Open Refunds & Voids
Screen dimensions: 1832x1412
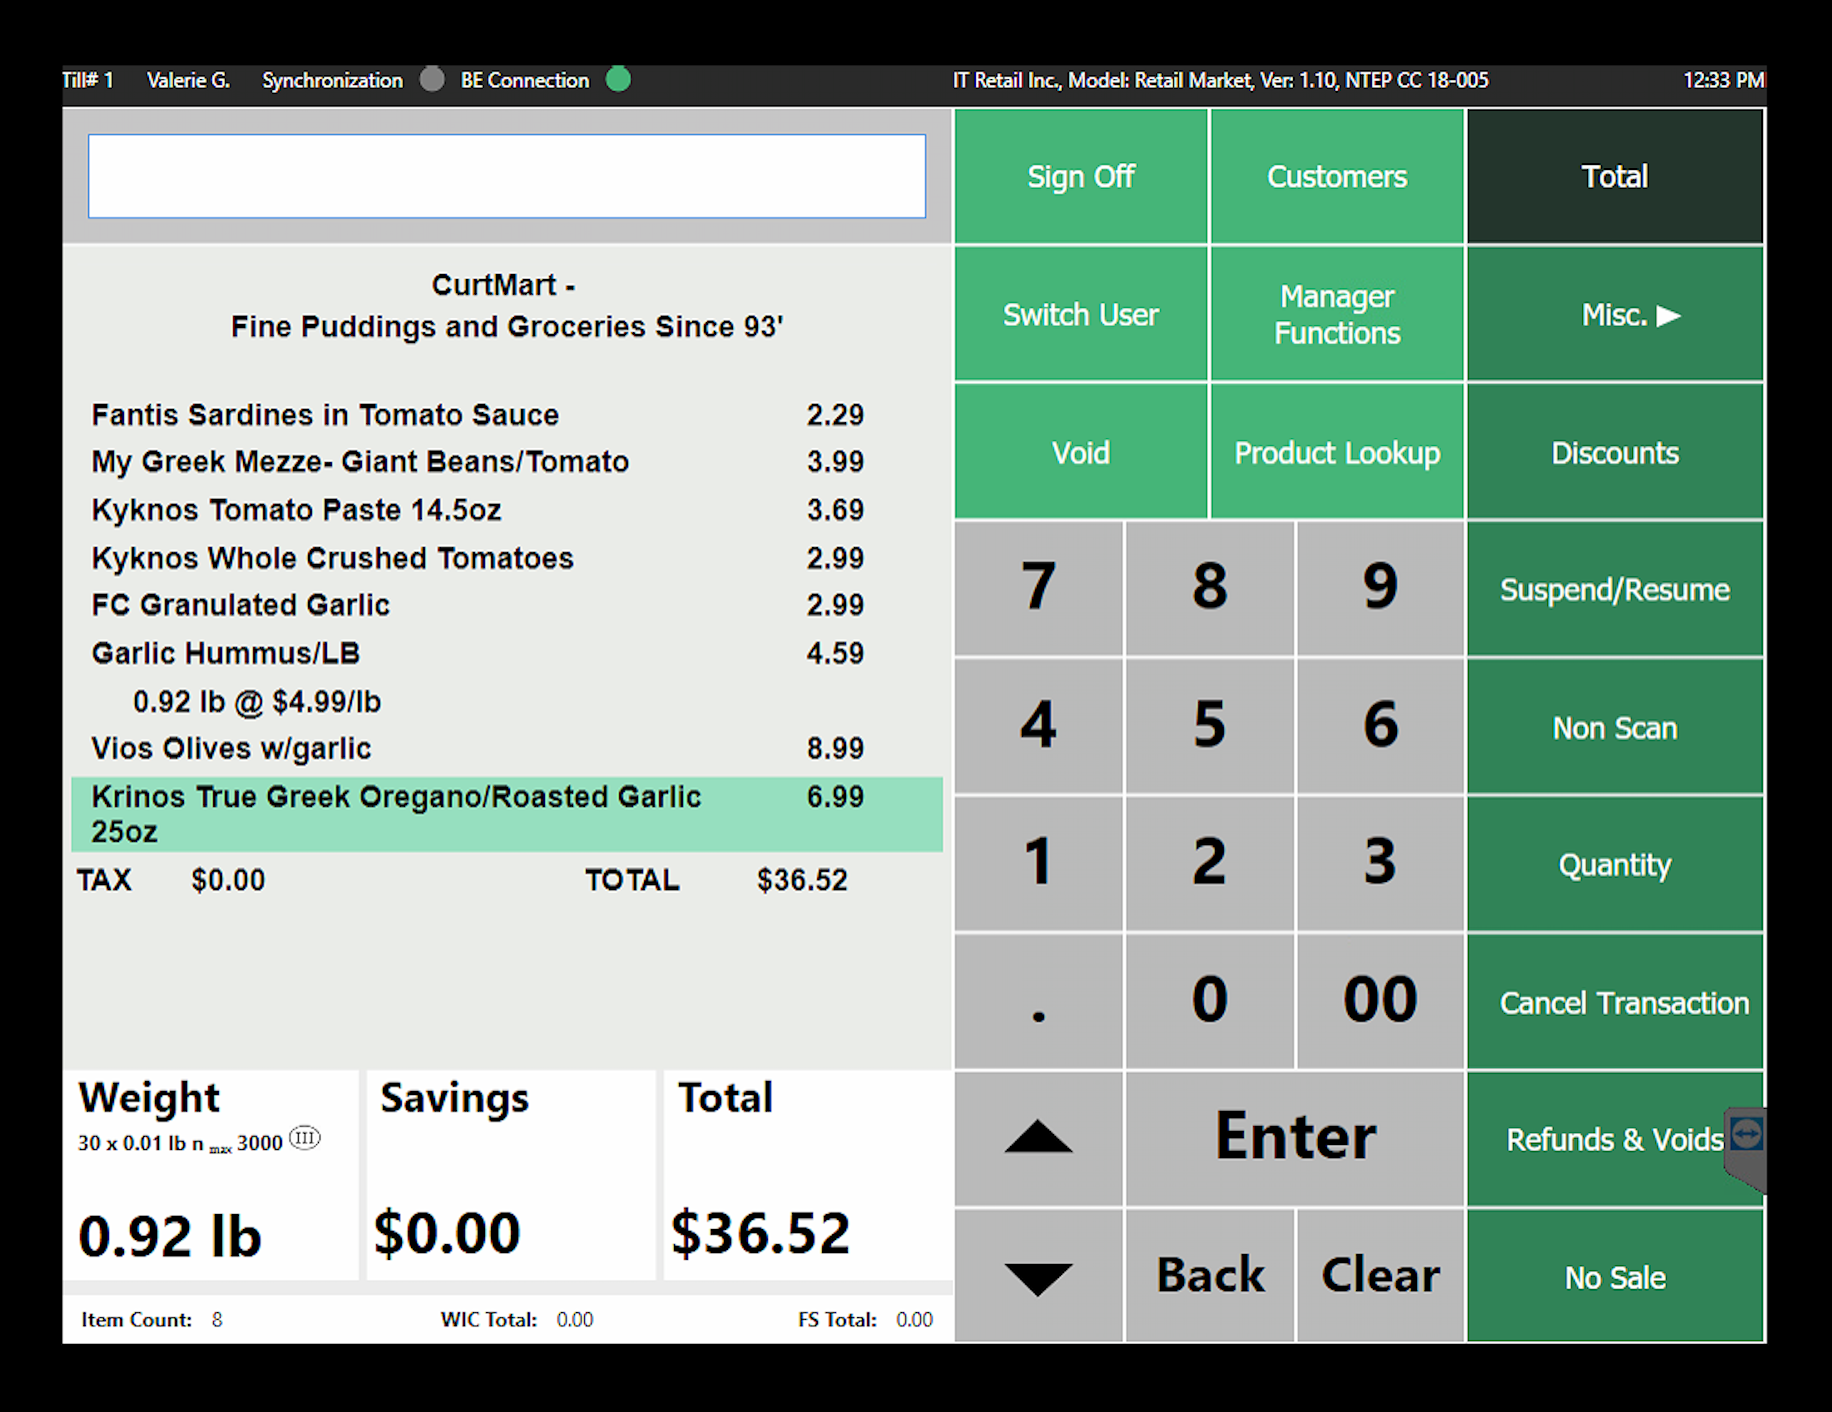(x=1615, y=1139)
